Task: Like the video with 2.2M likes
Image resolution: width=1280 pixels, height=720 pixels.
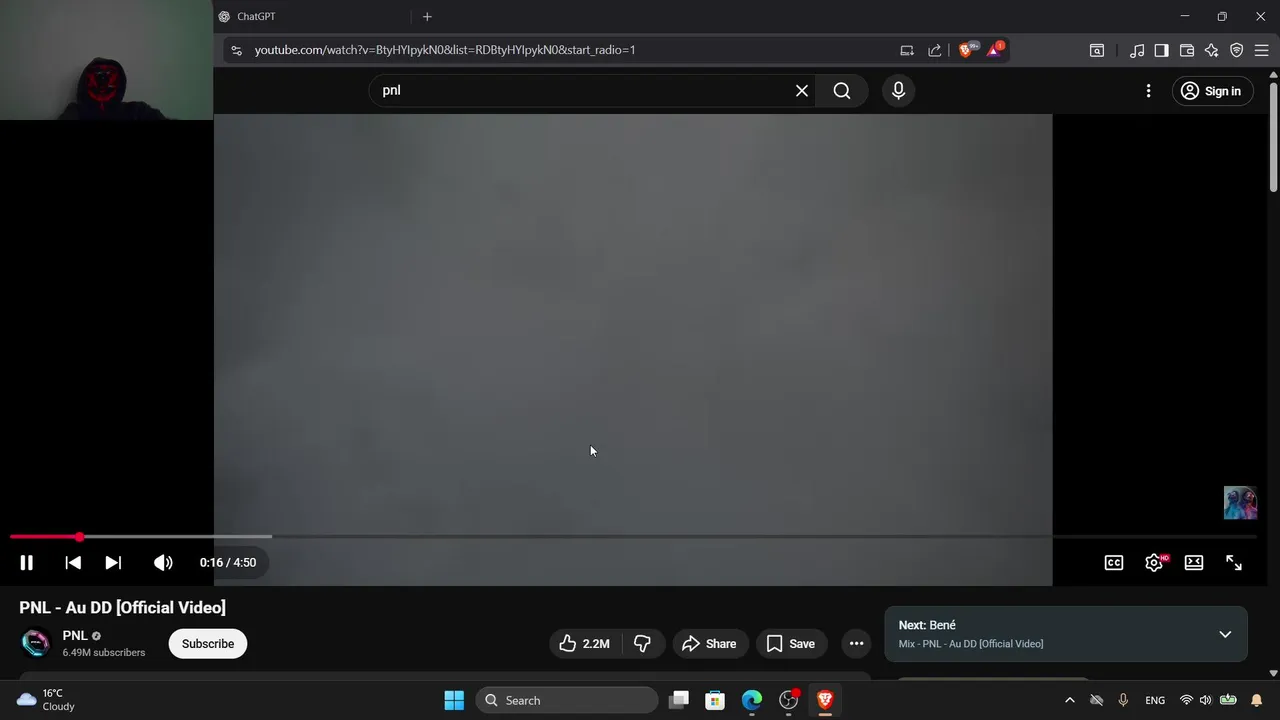Action: (x=585, y=644)
